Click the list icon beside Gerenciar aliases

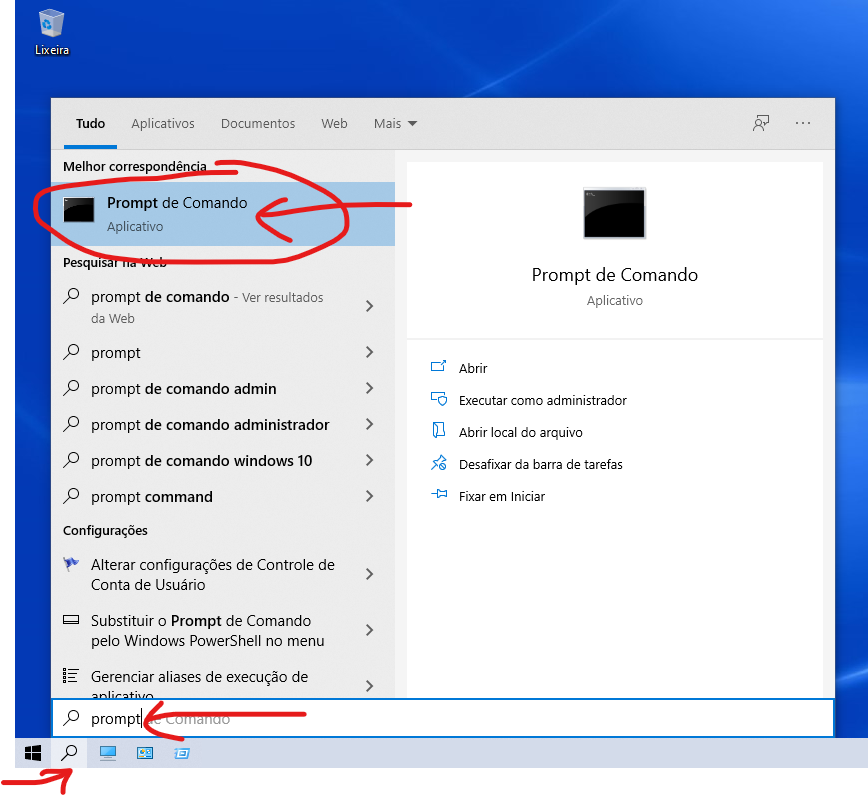point(70,675)
